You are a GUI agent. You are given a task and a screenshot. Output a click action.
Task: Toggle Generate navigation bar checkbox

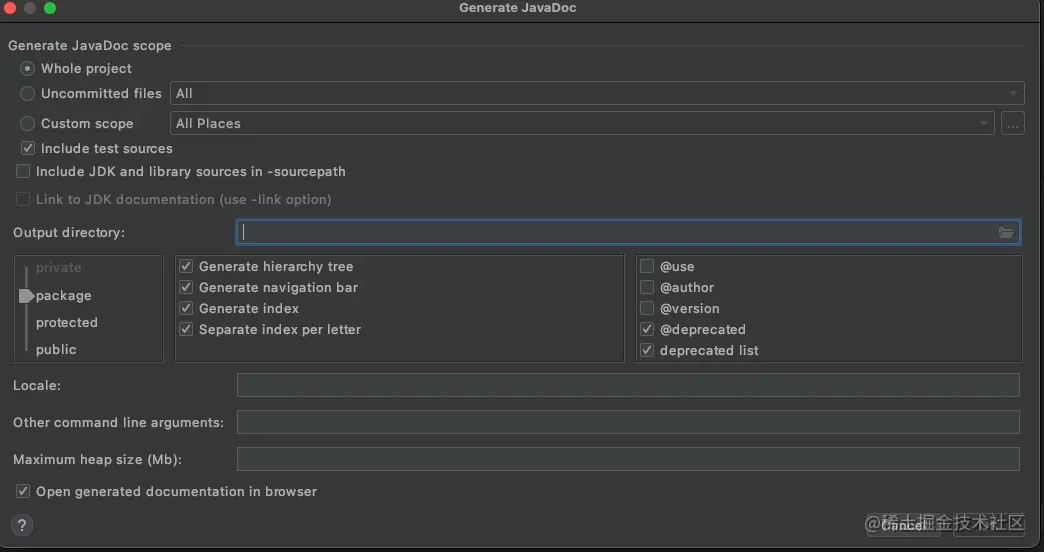pyautogui.click(x=186, y=288)
